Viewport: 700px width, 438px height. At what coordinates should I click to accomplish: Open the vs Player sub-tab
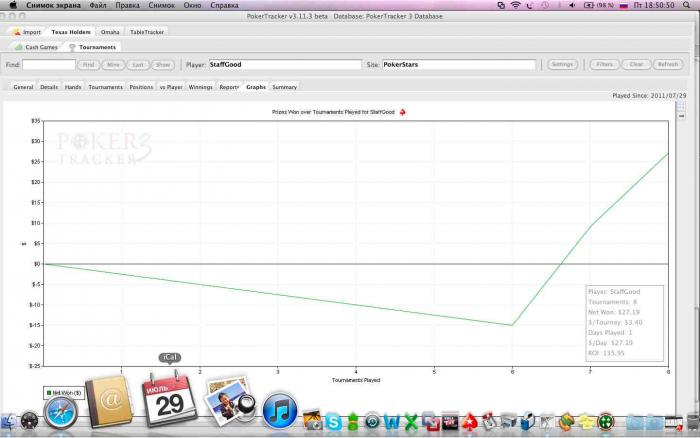click(x=171, y=87)
